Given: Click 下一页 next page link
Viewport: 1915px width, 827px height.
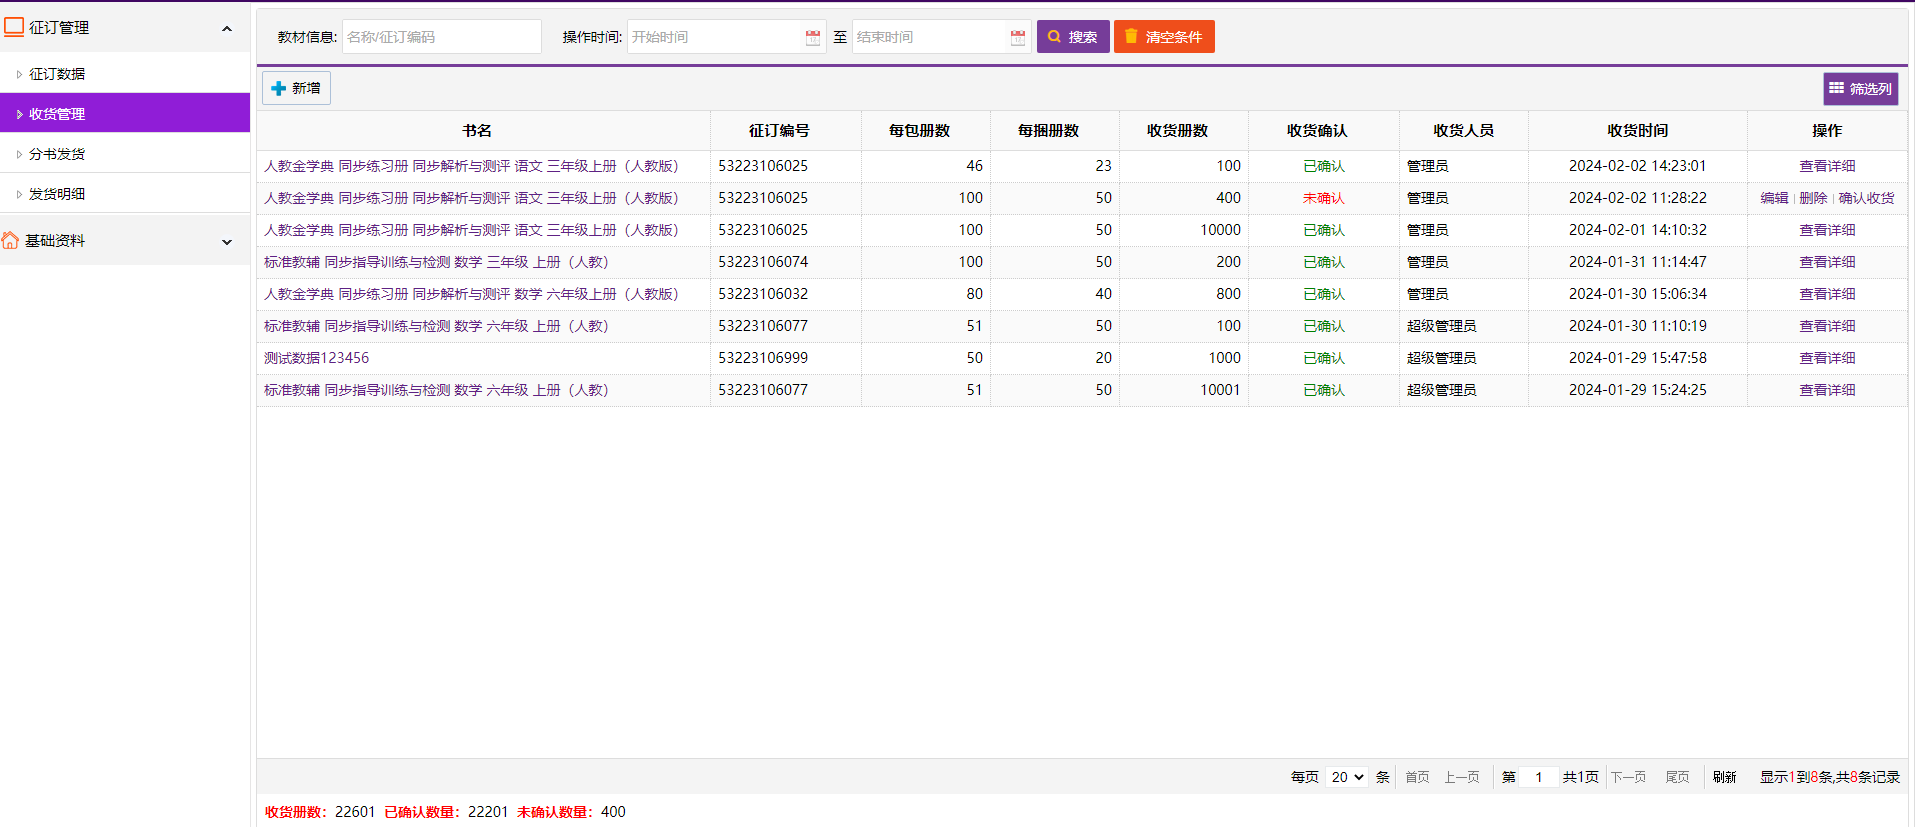Looking at the screenshot, I should pyautogui.click(x=1628, y=777).
